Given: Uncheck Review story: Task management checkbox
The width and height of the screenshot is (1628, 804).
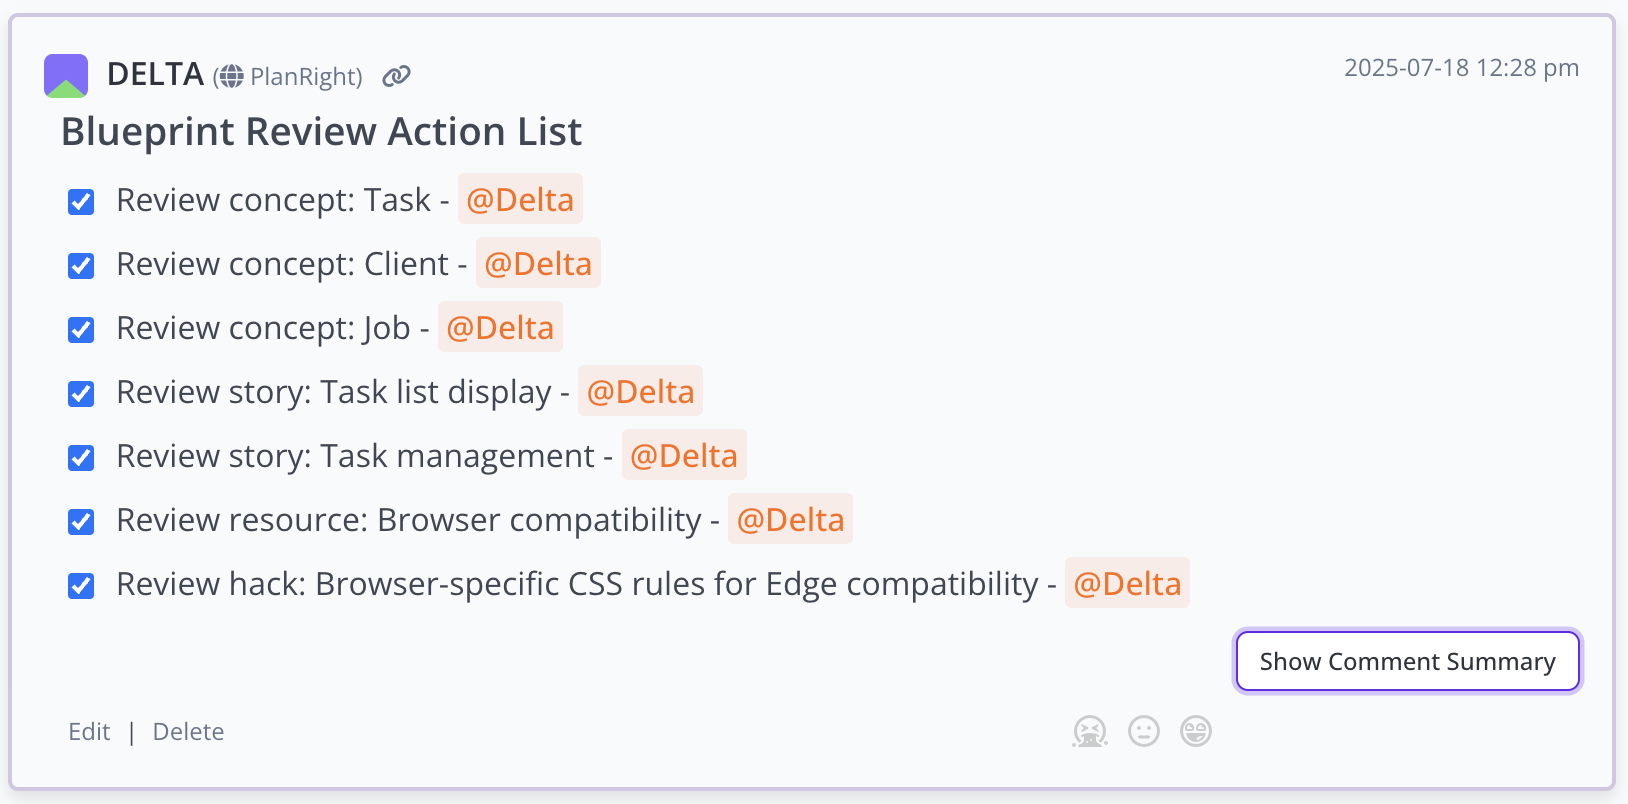Looking at the screenshot, I should click(81, 458).
